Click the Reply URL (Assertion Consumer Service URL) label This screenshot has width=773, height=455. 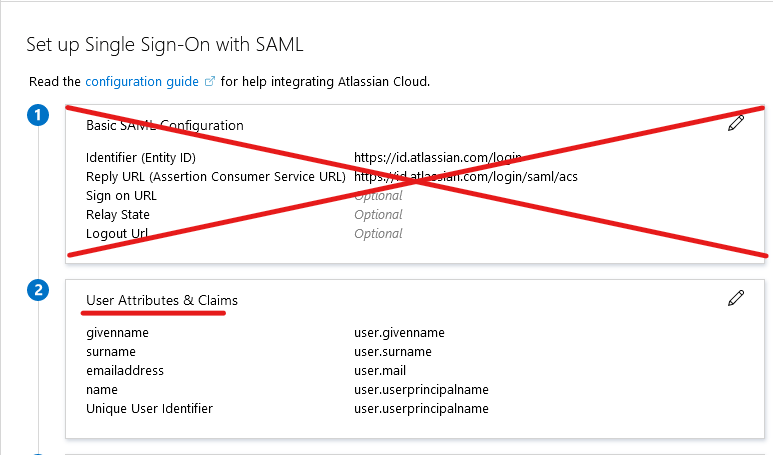216,177
